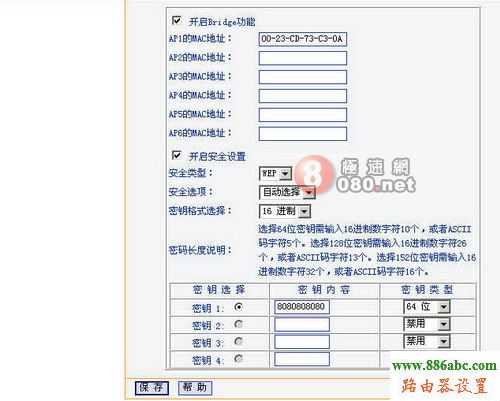Click the AP3的MAC地址 input field
The height and width of the screenshot is (401, 500).
pos(303,77)
